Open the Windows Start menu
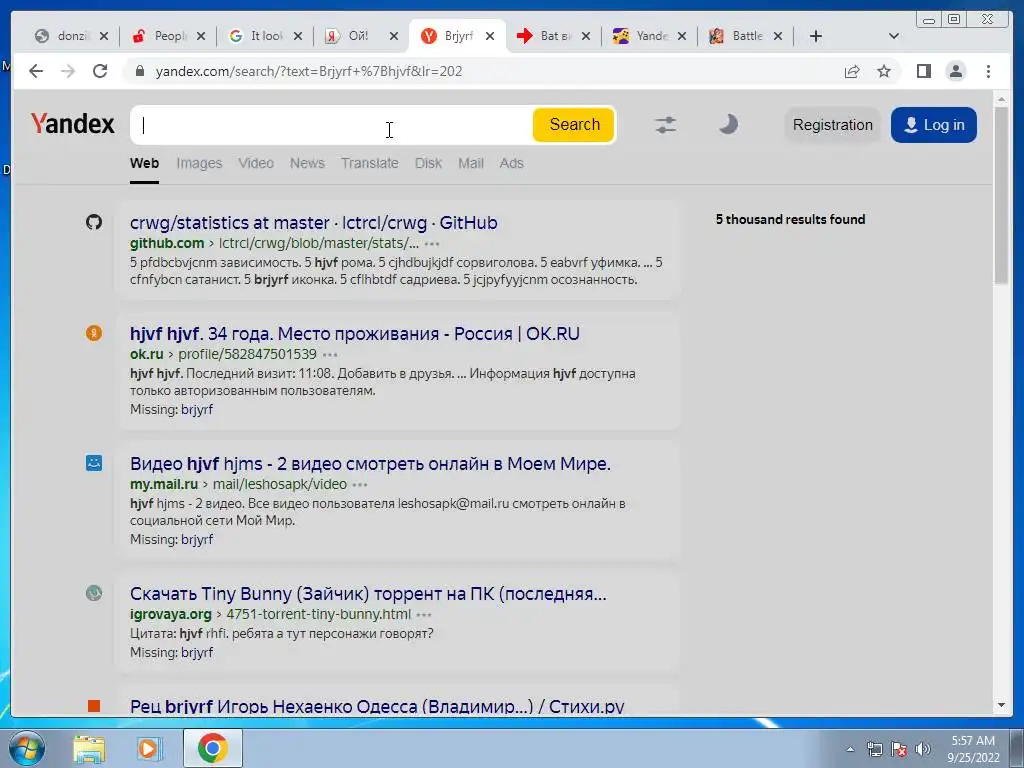This screenshot has width=1024, height=768. [x=26, y=748]
